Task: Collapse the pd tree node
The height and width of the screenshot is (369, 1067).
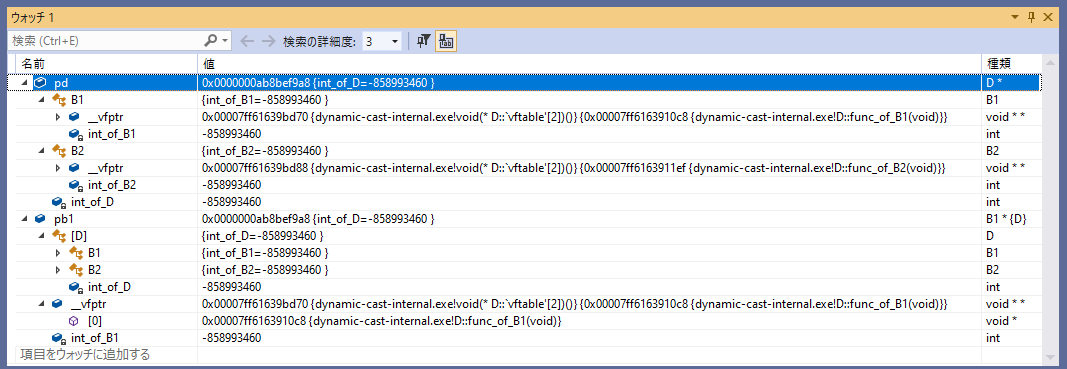Action: point(25,82)
